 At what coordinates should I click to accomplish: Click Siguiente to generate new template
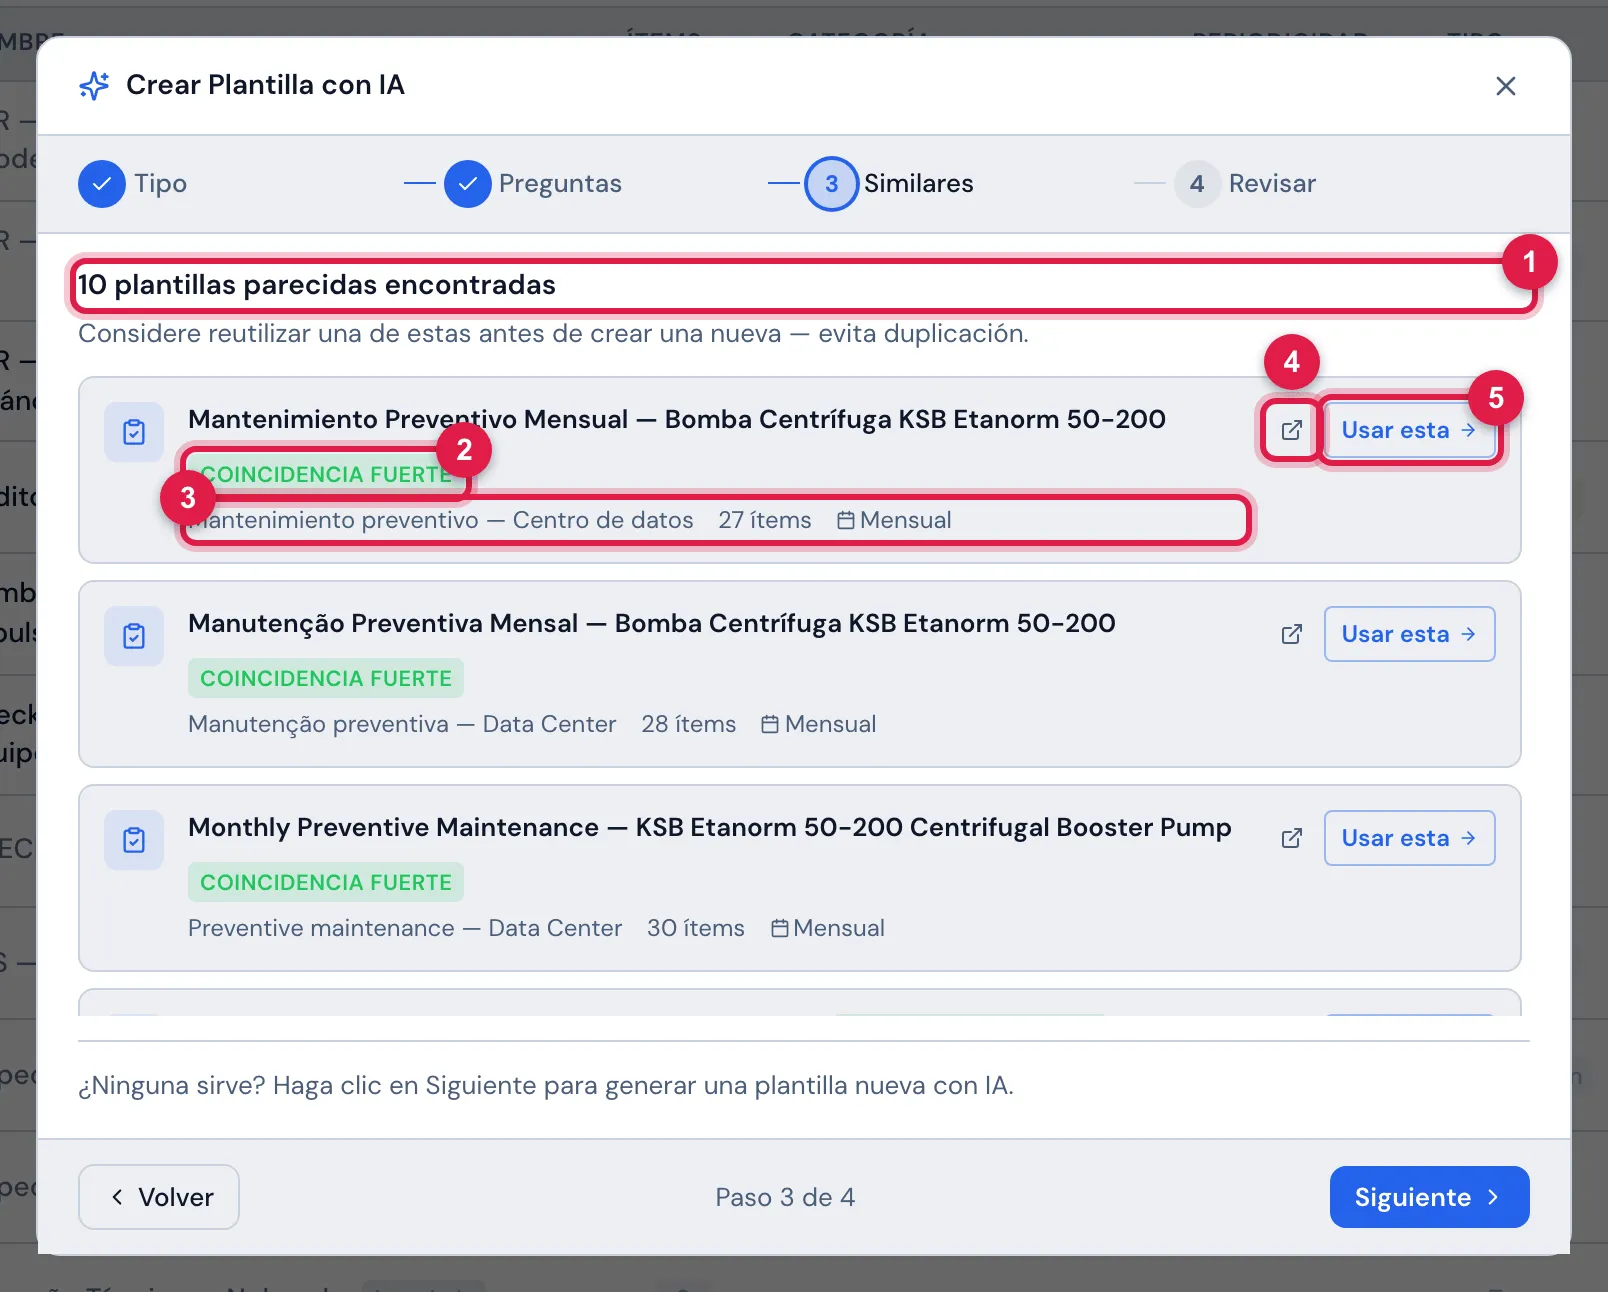coord(1429,1197)
